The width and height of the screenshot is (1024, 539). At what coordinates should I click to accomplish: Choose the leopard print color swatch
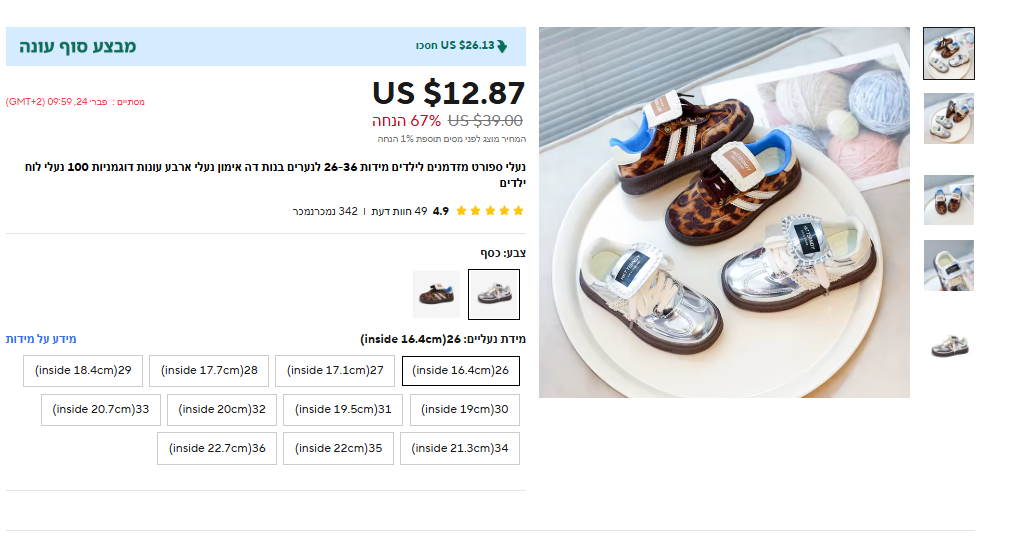[x=436, y=294]
